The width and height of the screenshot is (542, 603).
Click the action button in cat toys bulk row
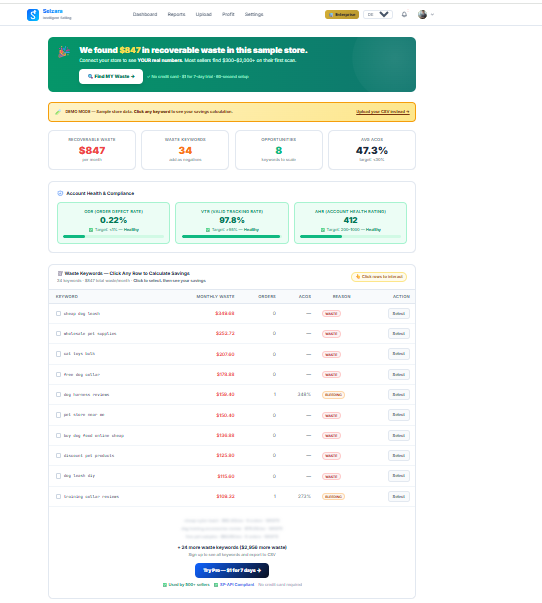399,354
